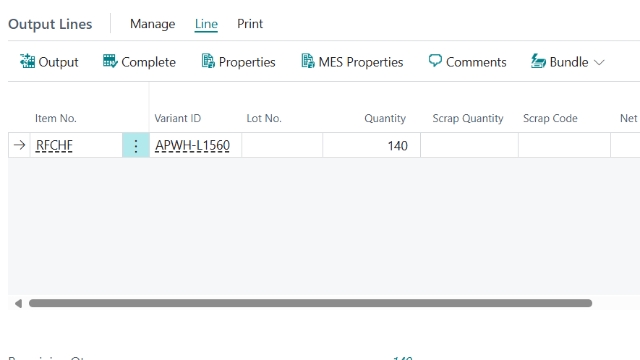Click the horizontal scrollbar thumb
This screenshot has width=640, height=360.
(x=310, y=303)
